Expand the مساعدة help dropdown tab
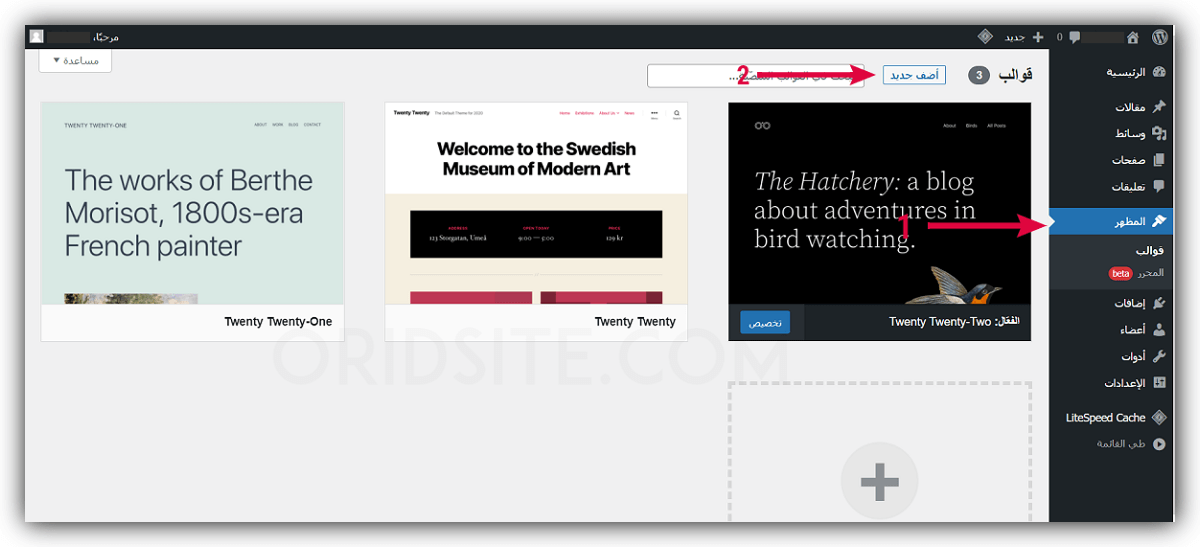Viewport: 1200px width, 547px height. [x=76, y=61]
